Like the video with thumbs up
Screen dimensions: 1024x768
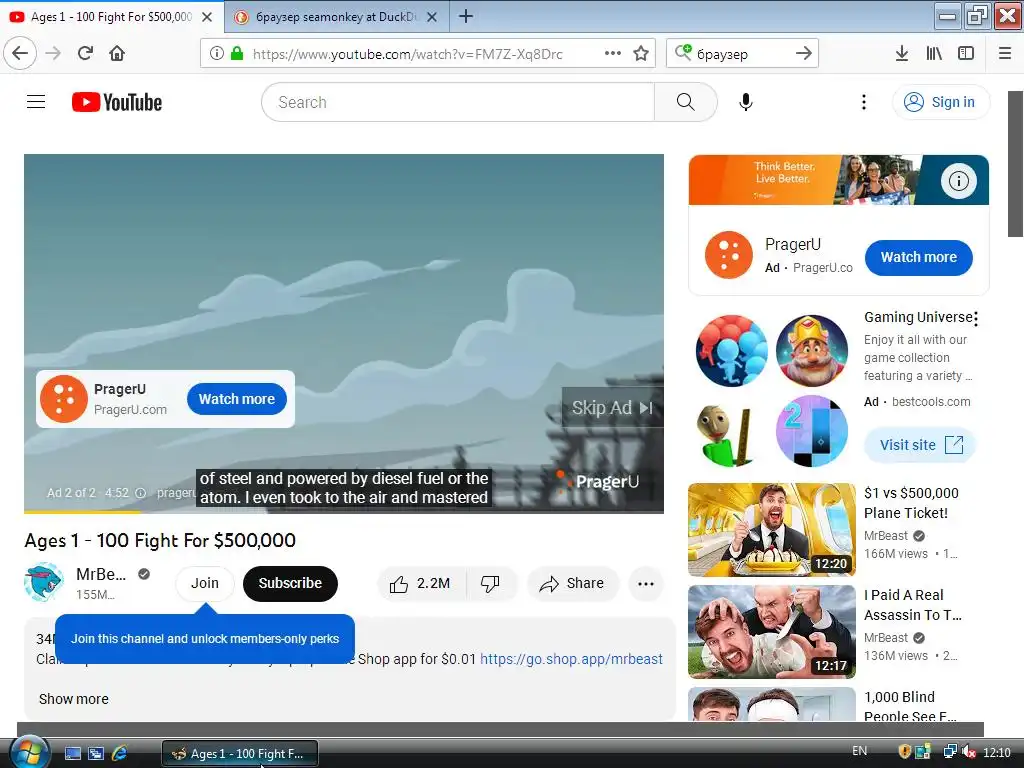[421, 583]
